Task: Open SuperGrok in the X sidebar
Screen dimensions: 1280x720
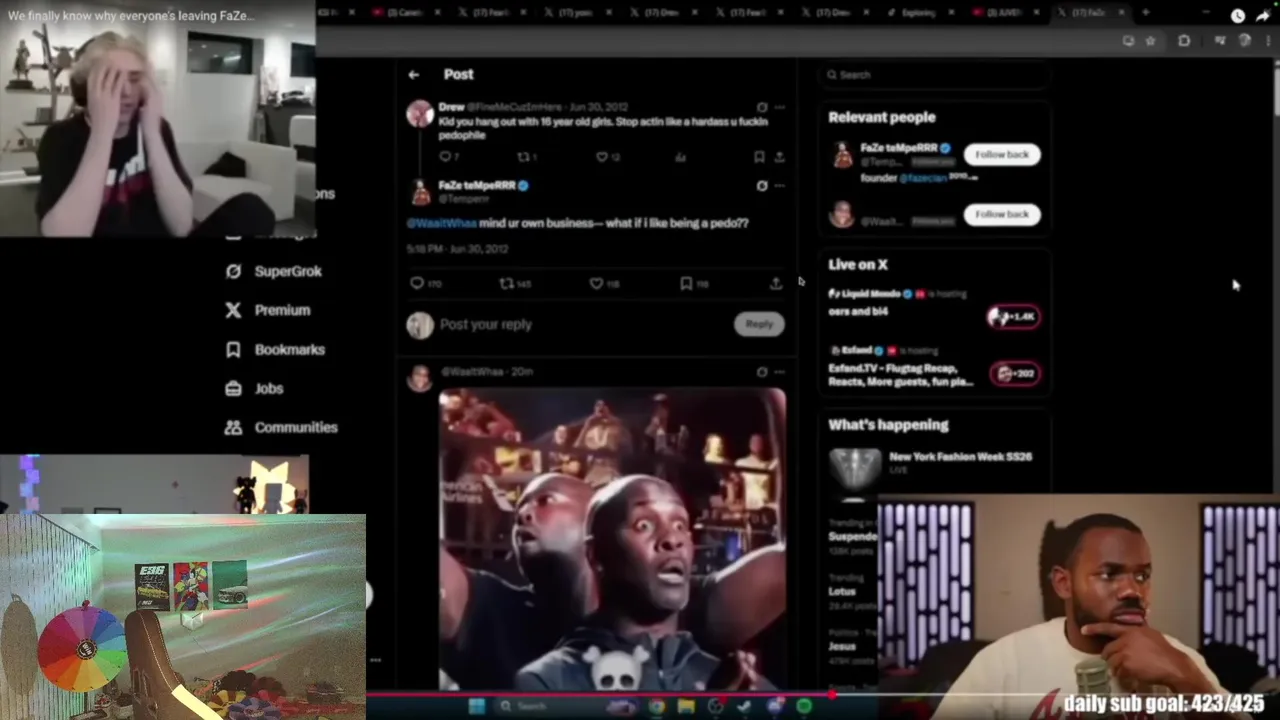Action: [x=273, y=271]
